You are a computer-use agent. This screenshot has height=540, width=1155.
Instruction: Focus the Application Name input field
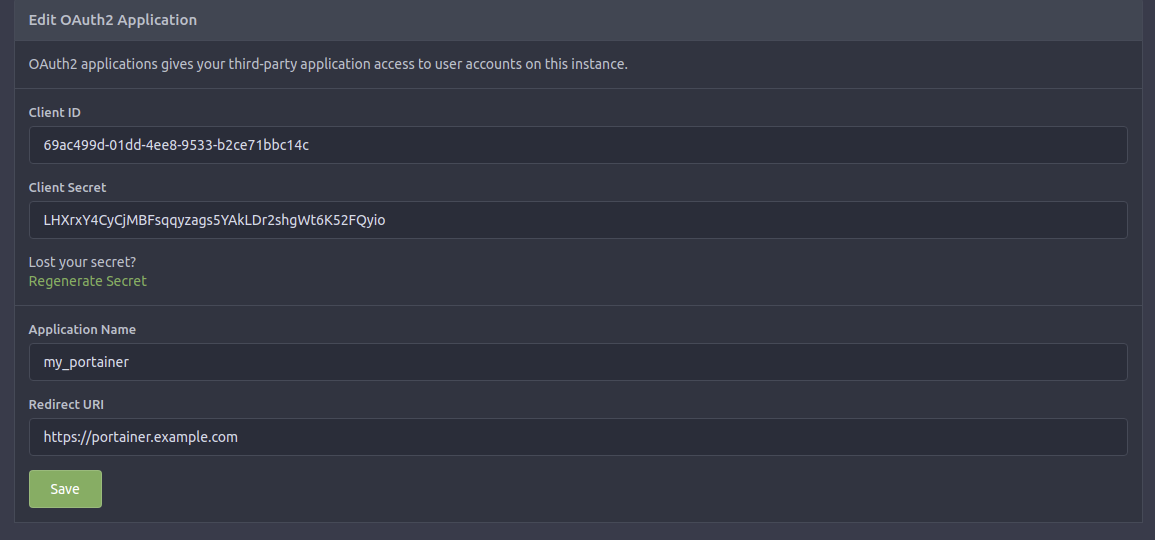point(578,362)
